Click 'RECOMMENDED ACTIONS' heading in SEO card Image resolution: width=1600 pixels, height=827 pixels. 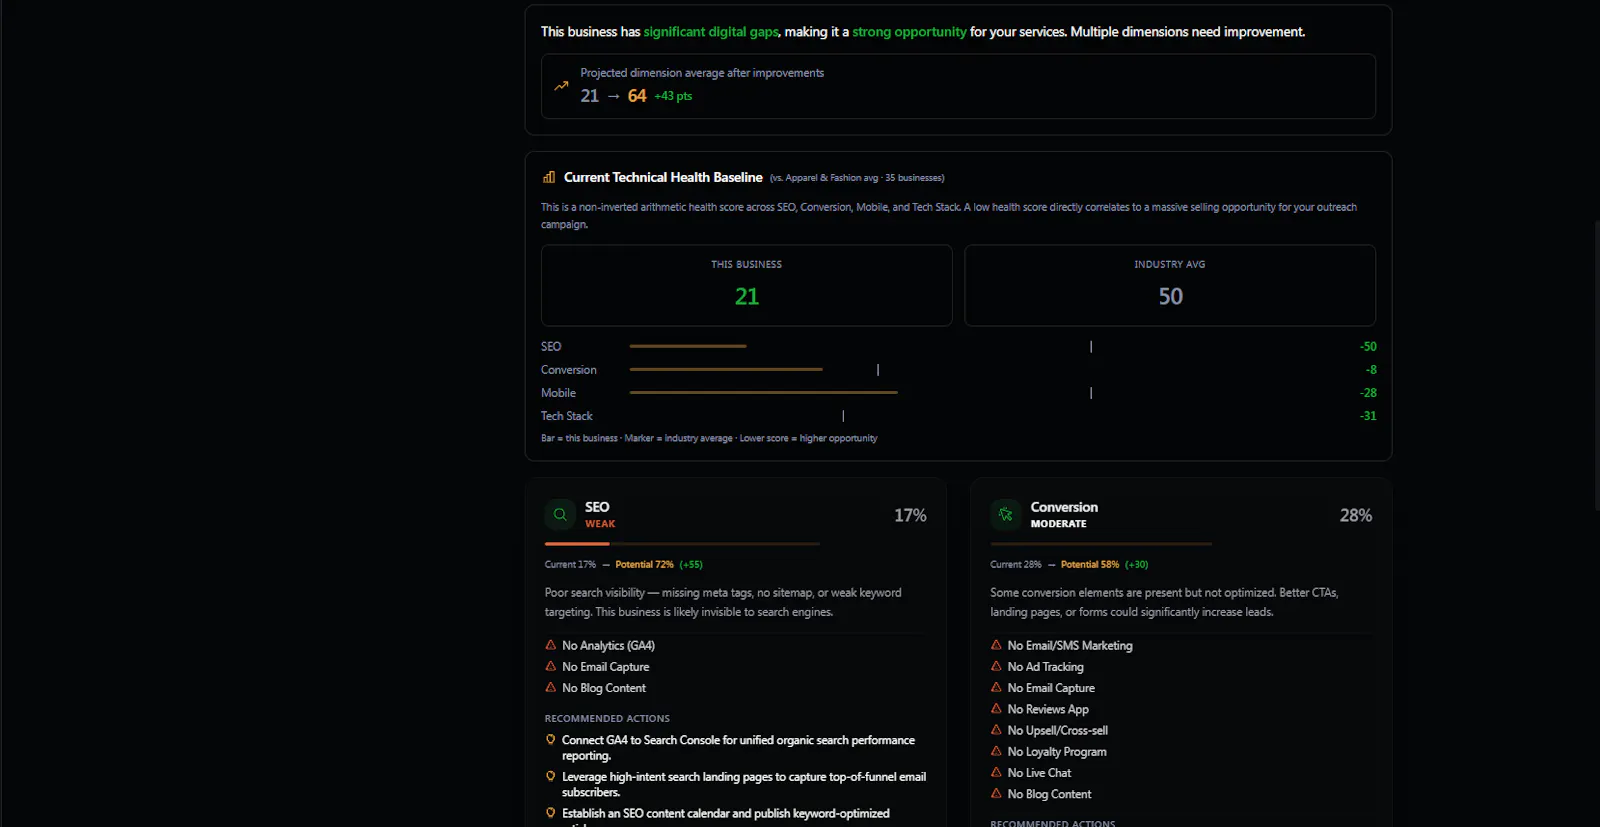[x=607, y=718]
